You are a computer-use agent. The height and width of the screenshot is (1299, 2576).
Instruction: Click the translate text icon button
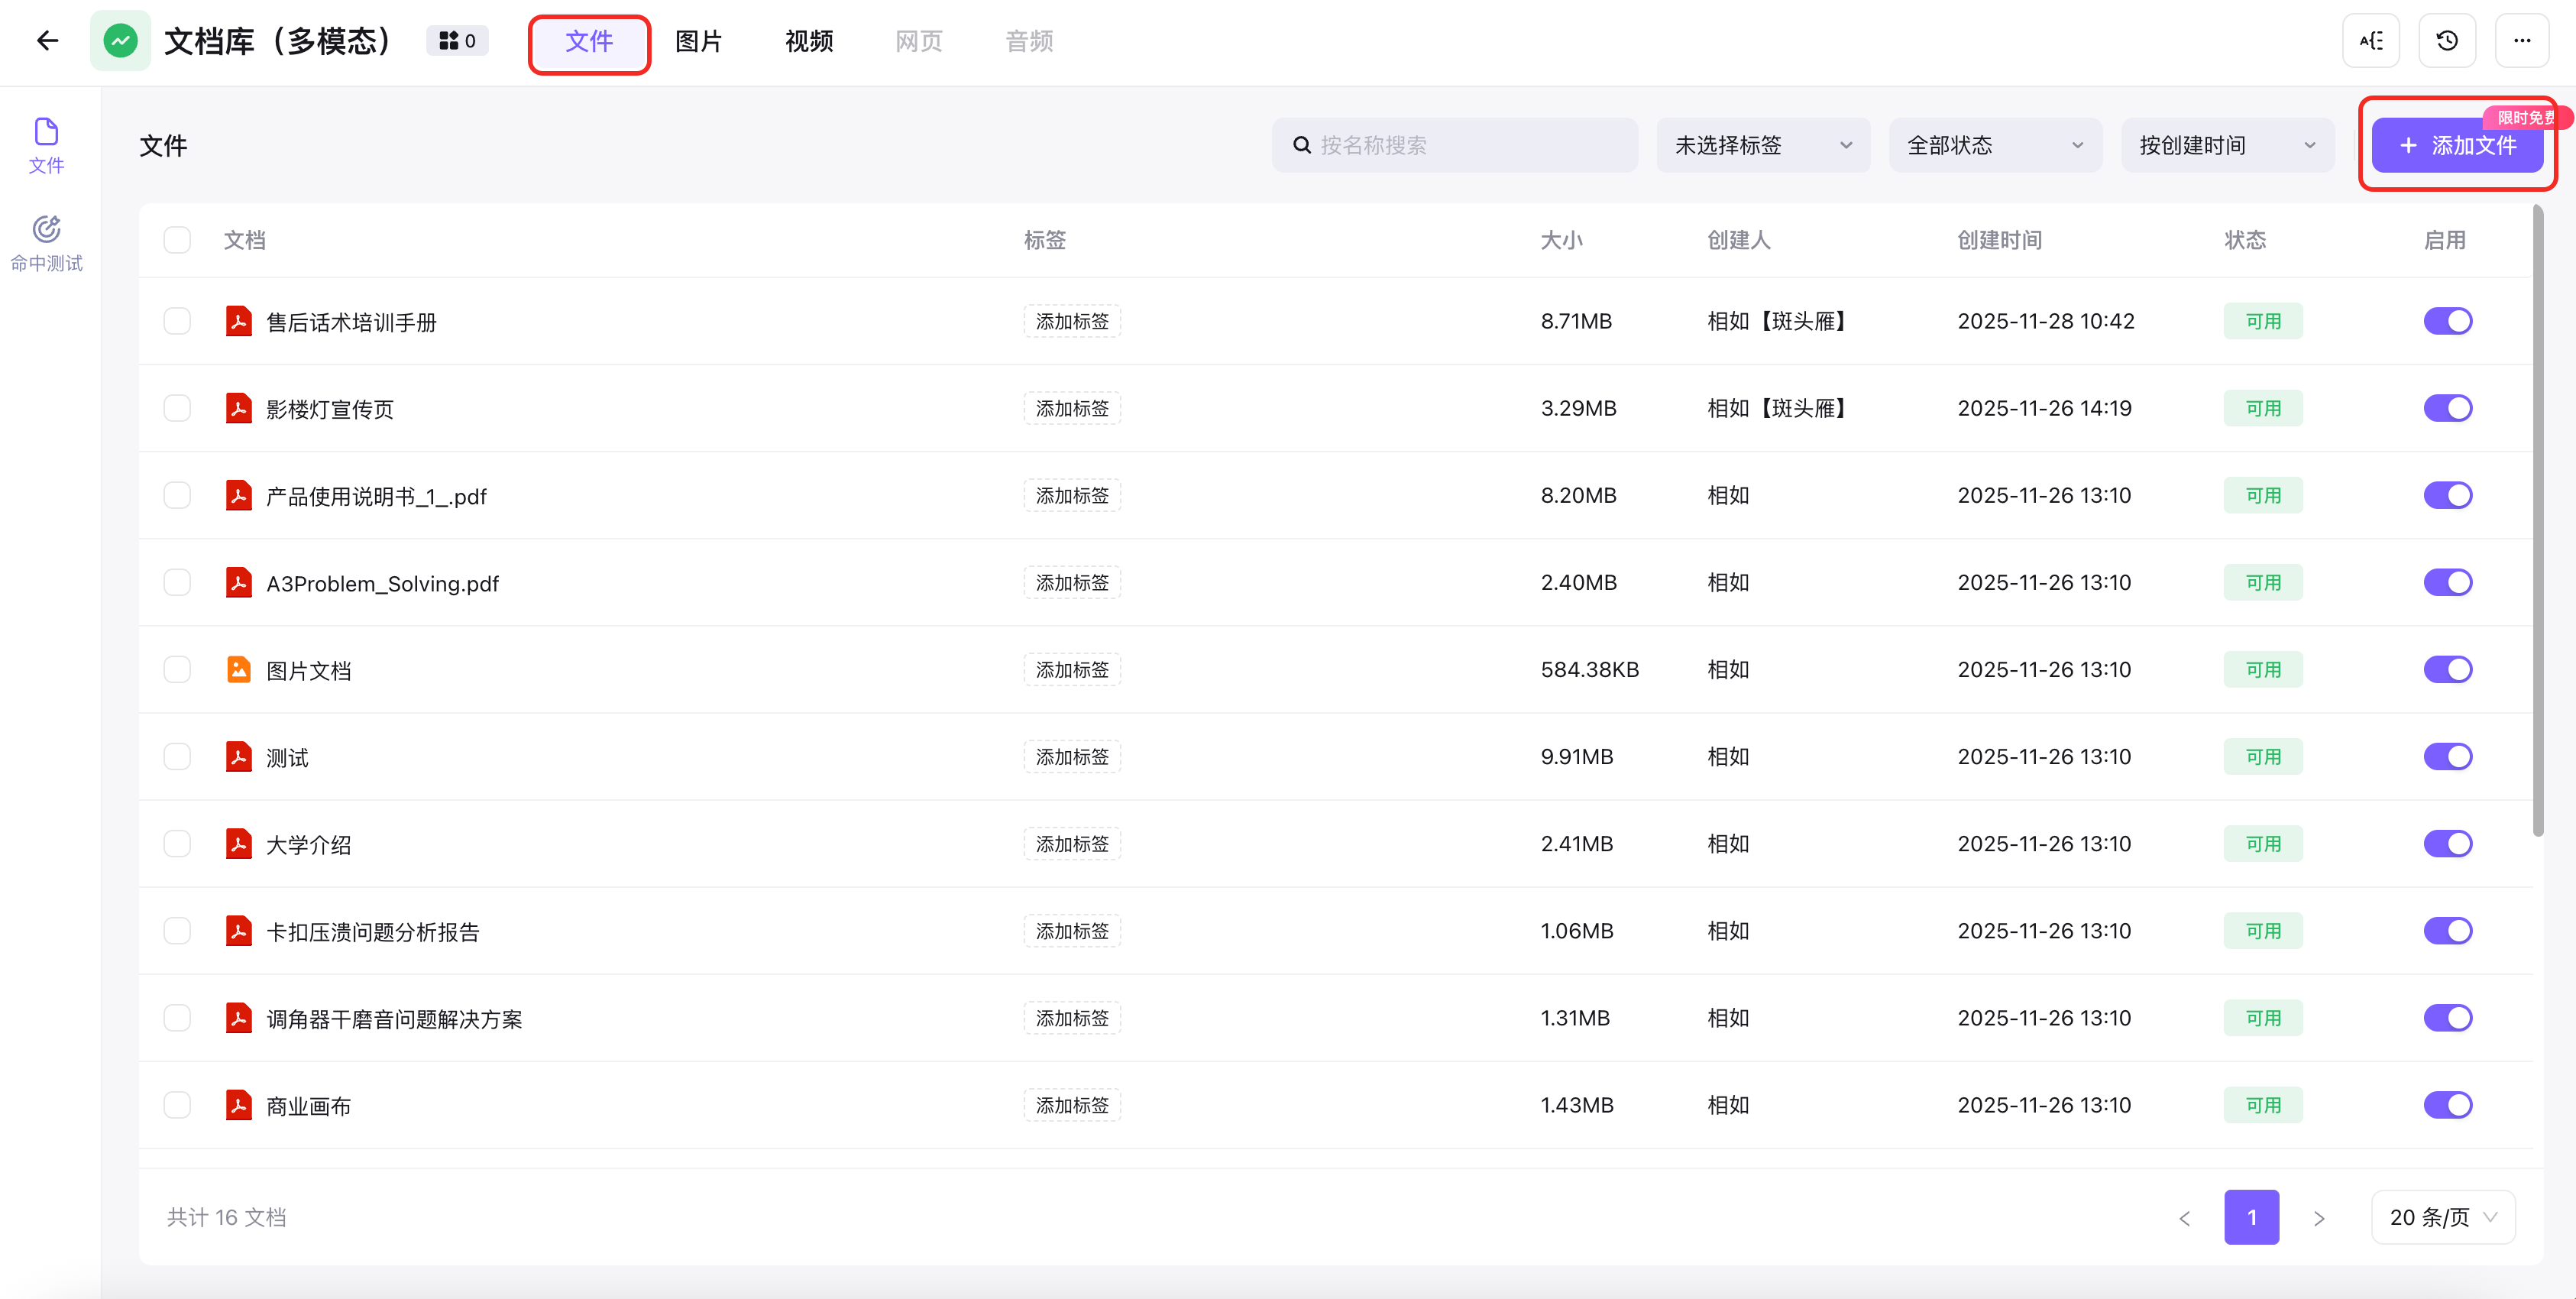click(x=2370, y=41)
